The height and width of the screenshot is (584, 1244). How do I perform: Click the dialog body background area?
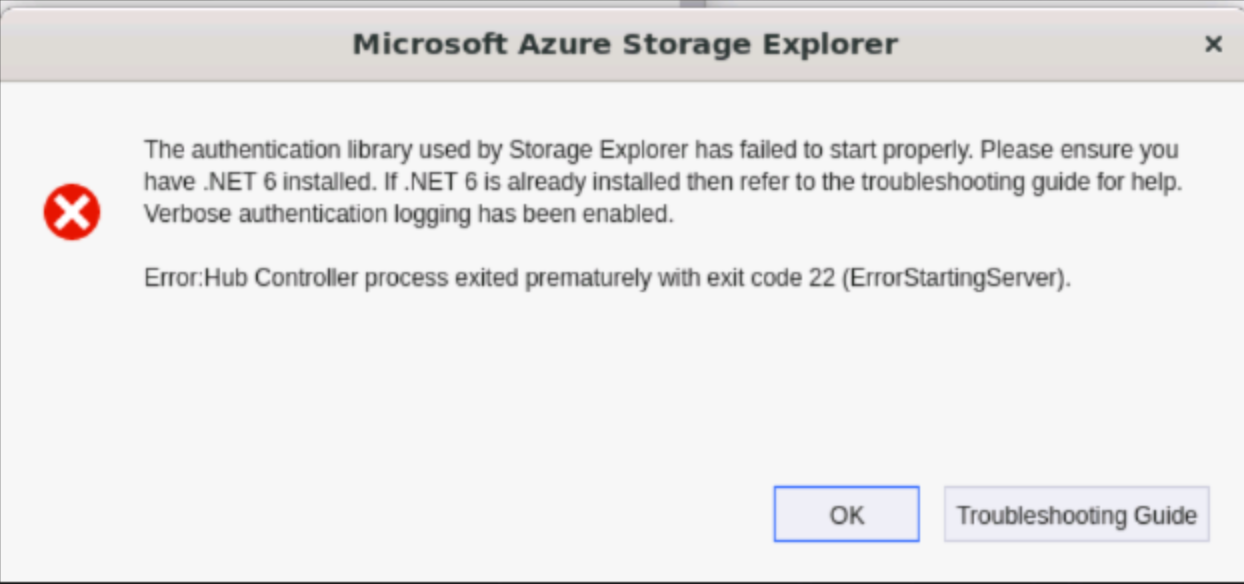(620, 400)
